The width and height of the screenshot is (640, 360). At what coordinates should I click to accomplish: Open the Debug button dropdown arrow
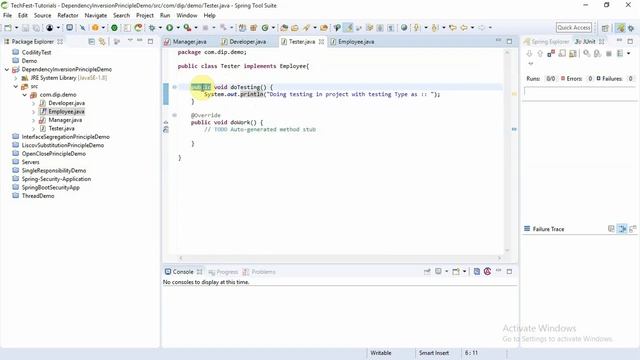pos(160,28)
